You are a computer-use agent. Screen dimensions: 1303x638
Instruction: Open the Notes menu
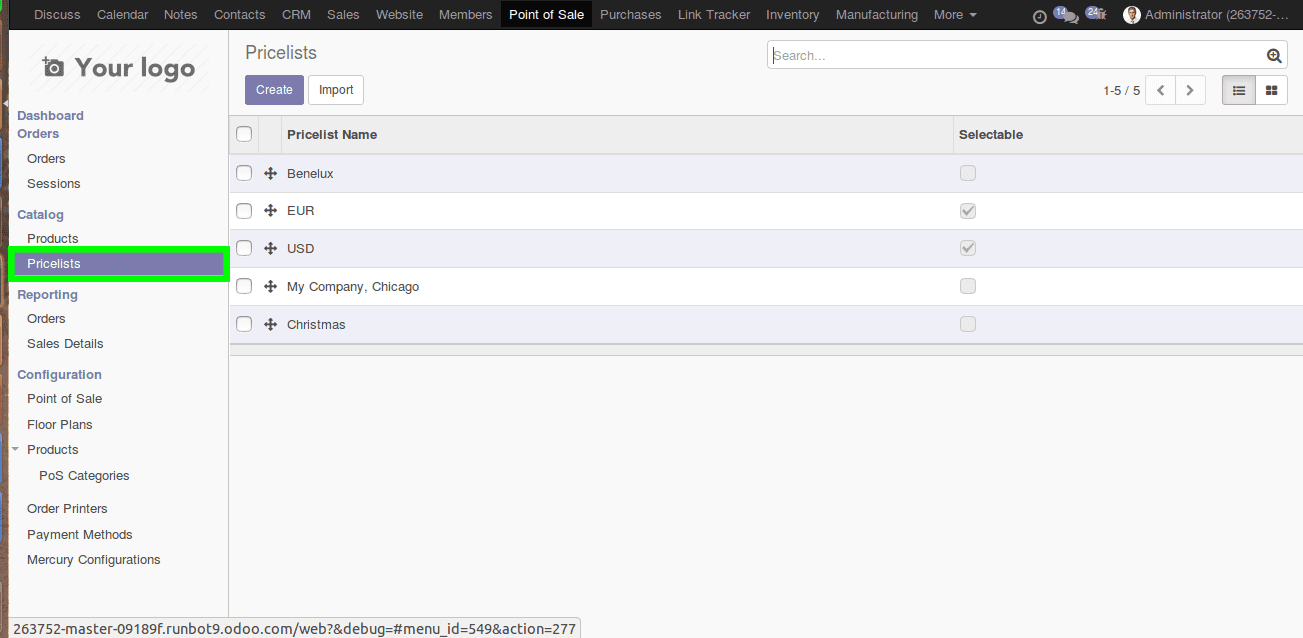coord(181,15)
